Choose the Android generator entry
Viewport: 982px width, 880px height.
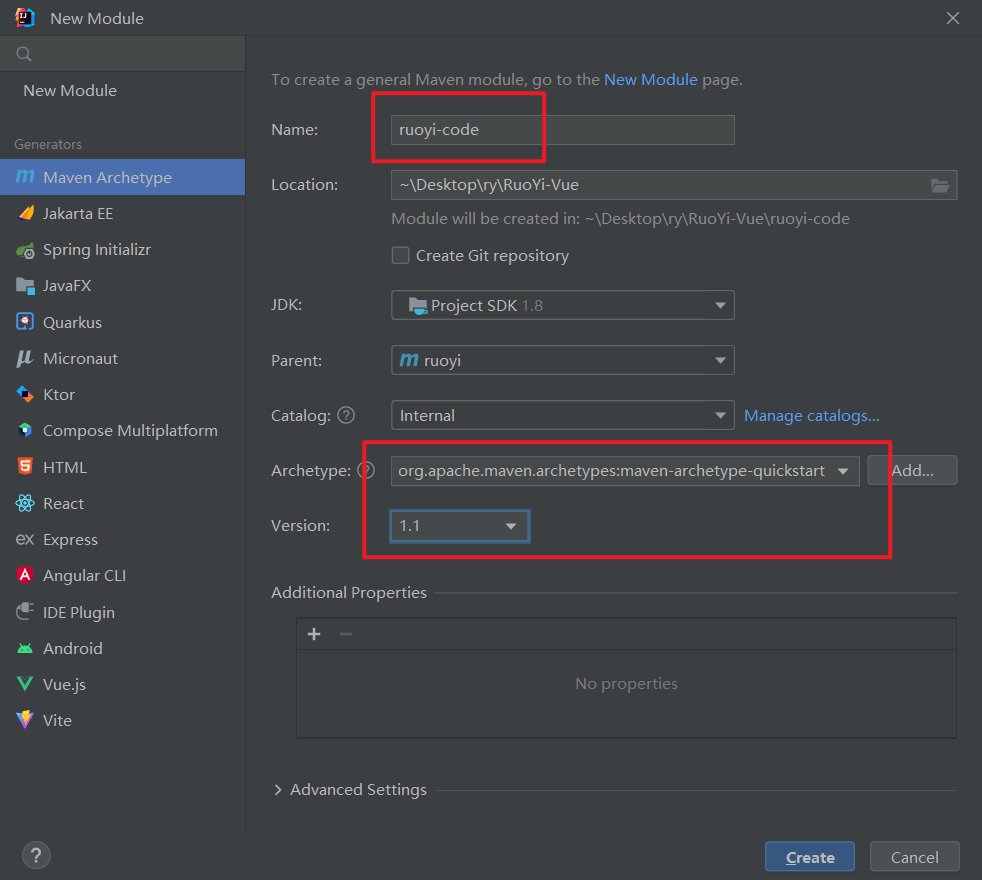[122, 648]
